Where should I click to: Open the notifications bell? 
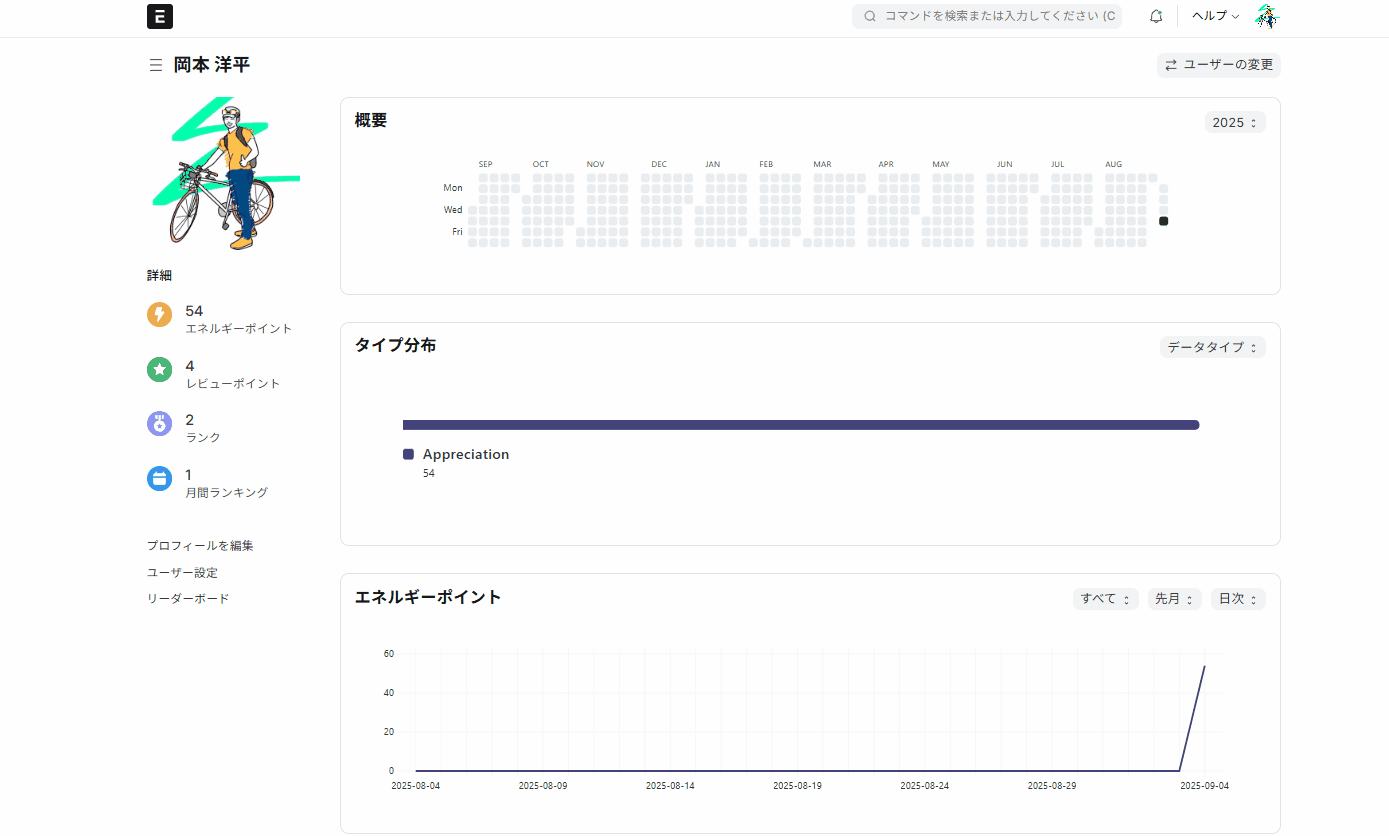coord(1156,16)
